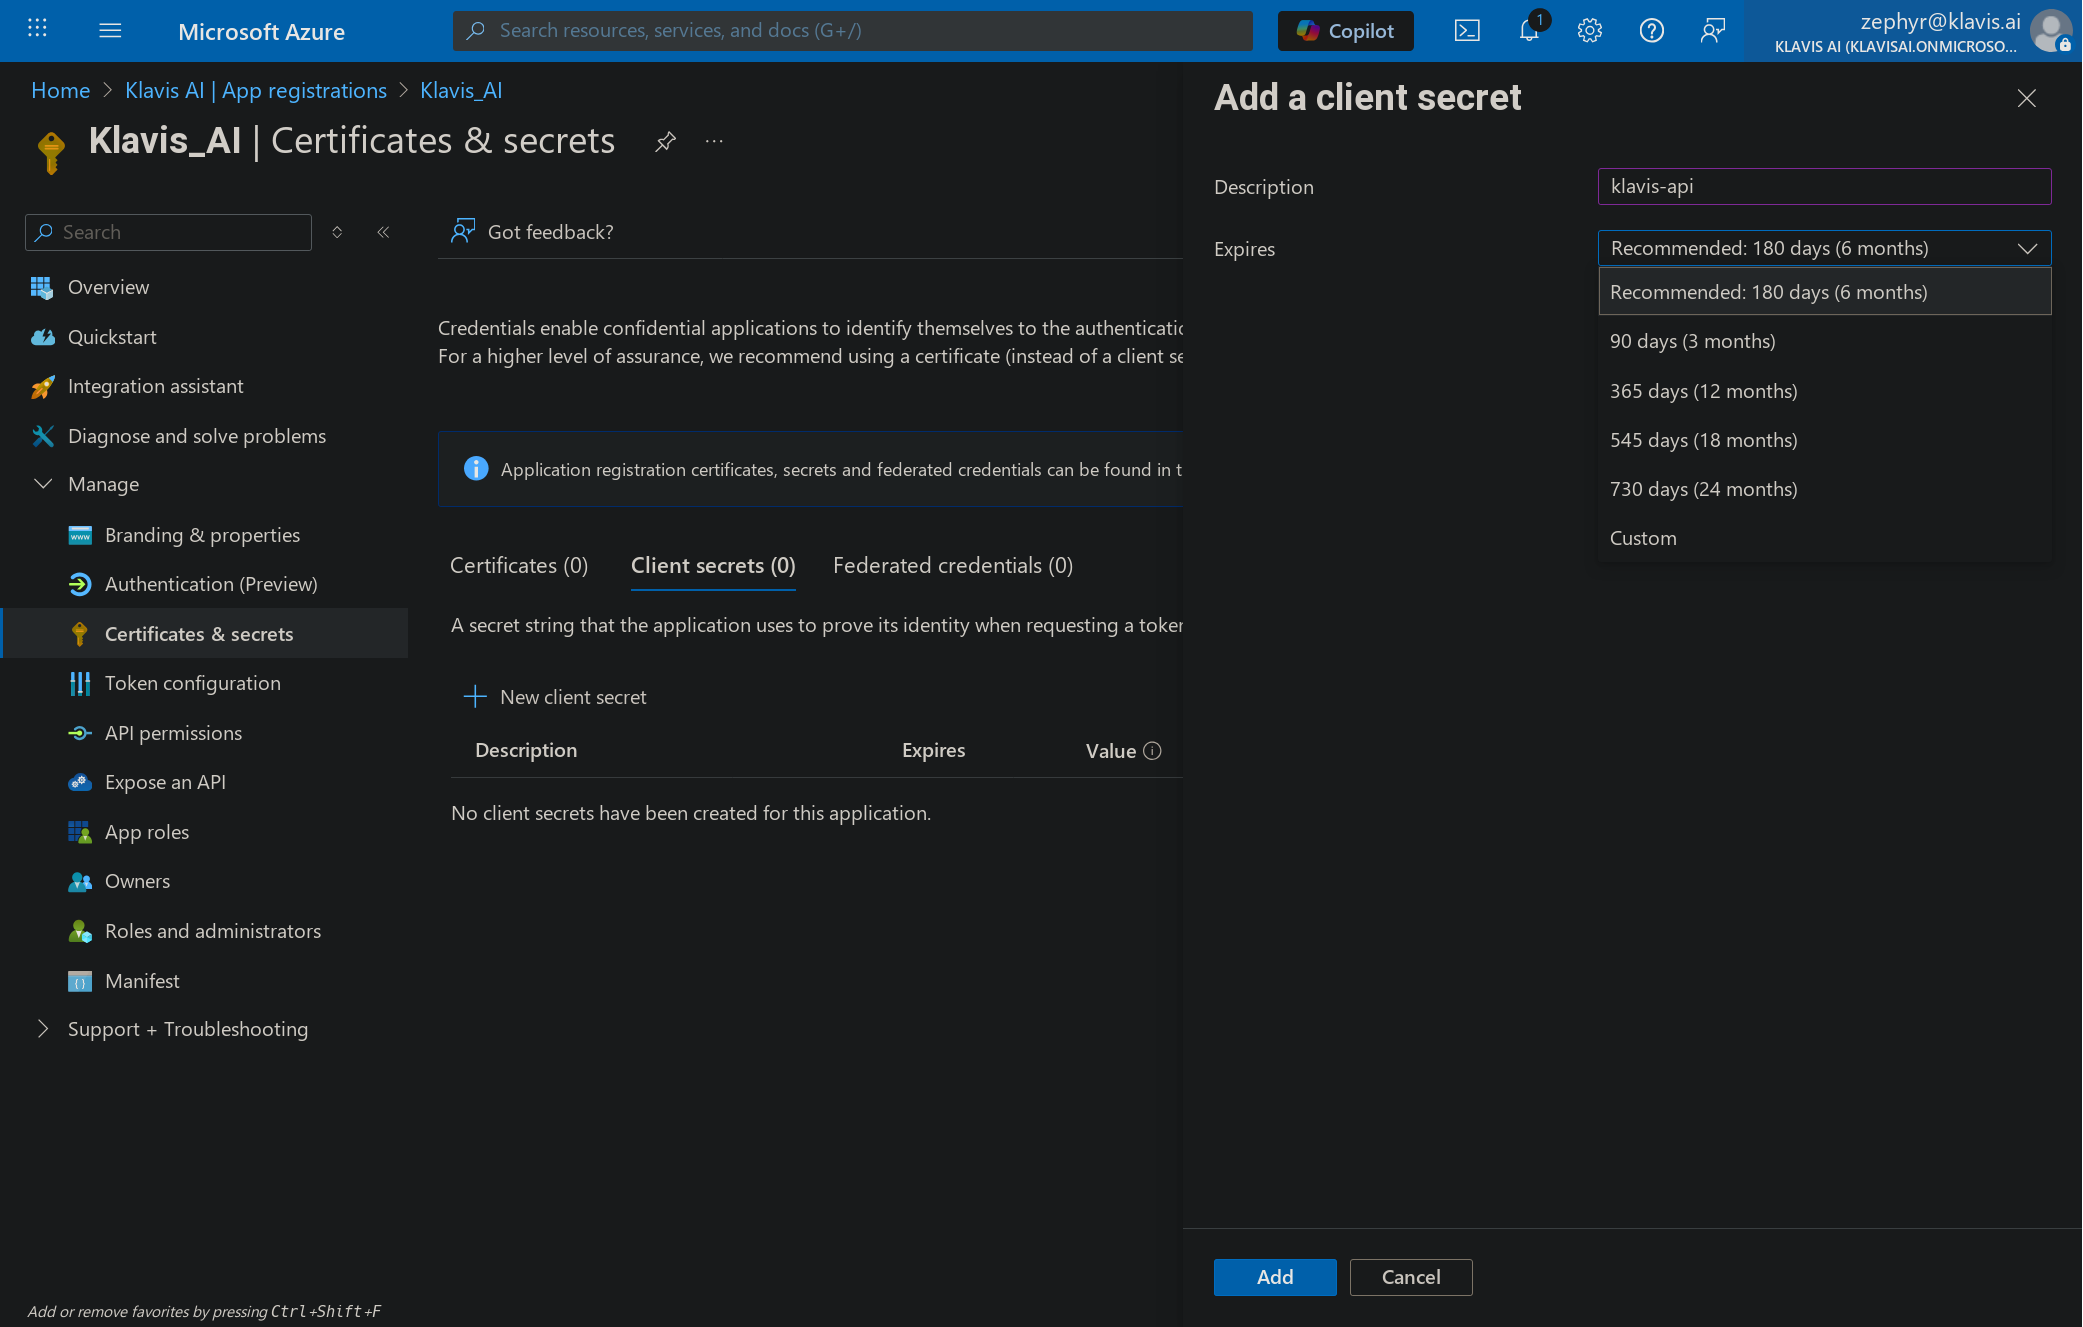Image resolution: width=2083 pixels, height=1327 pixels.
Task: Collapse the Manage section
Action: [43, 484]
